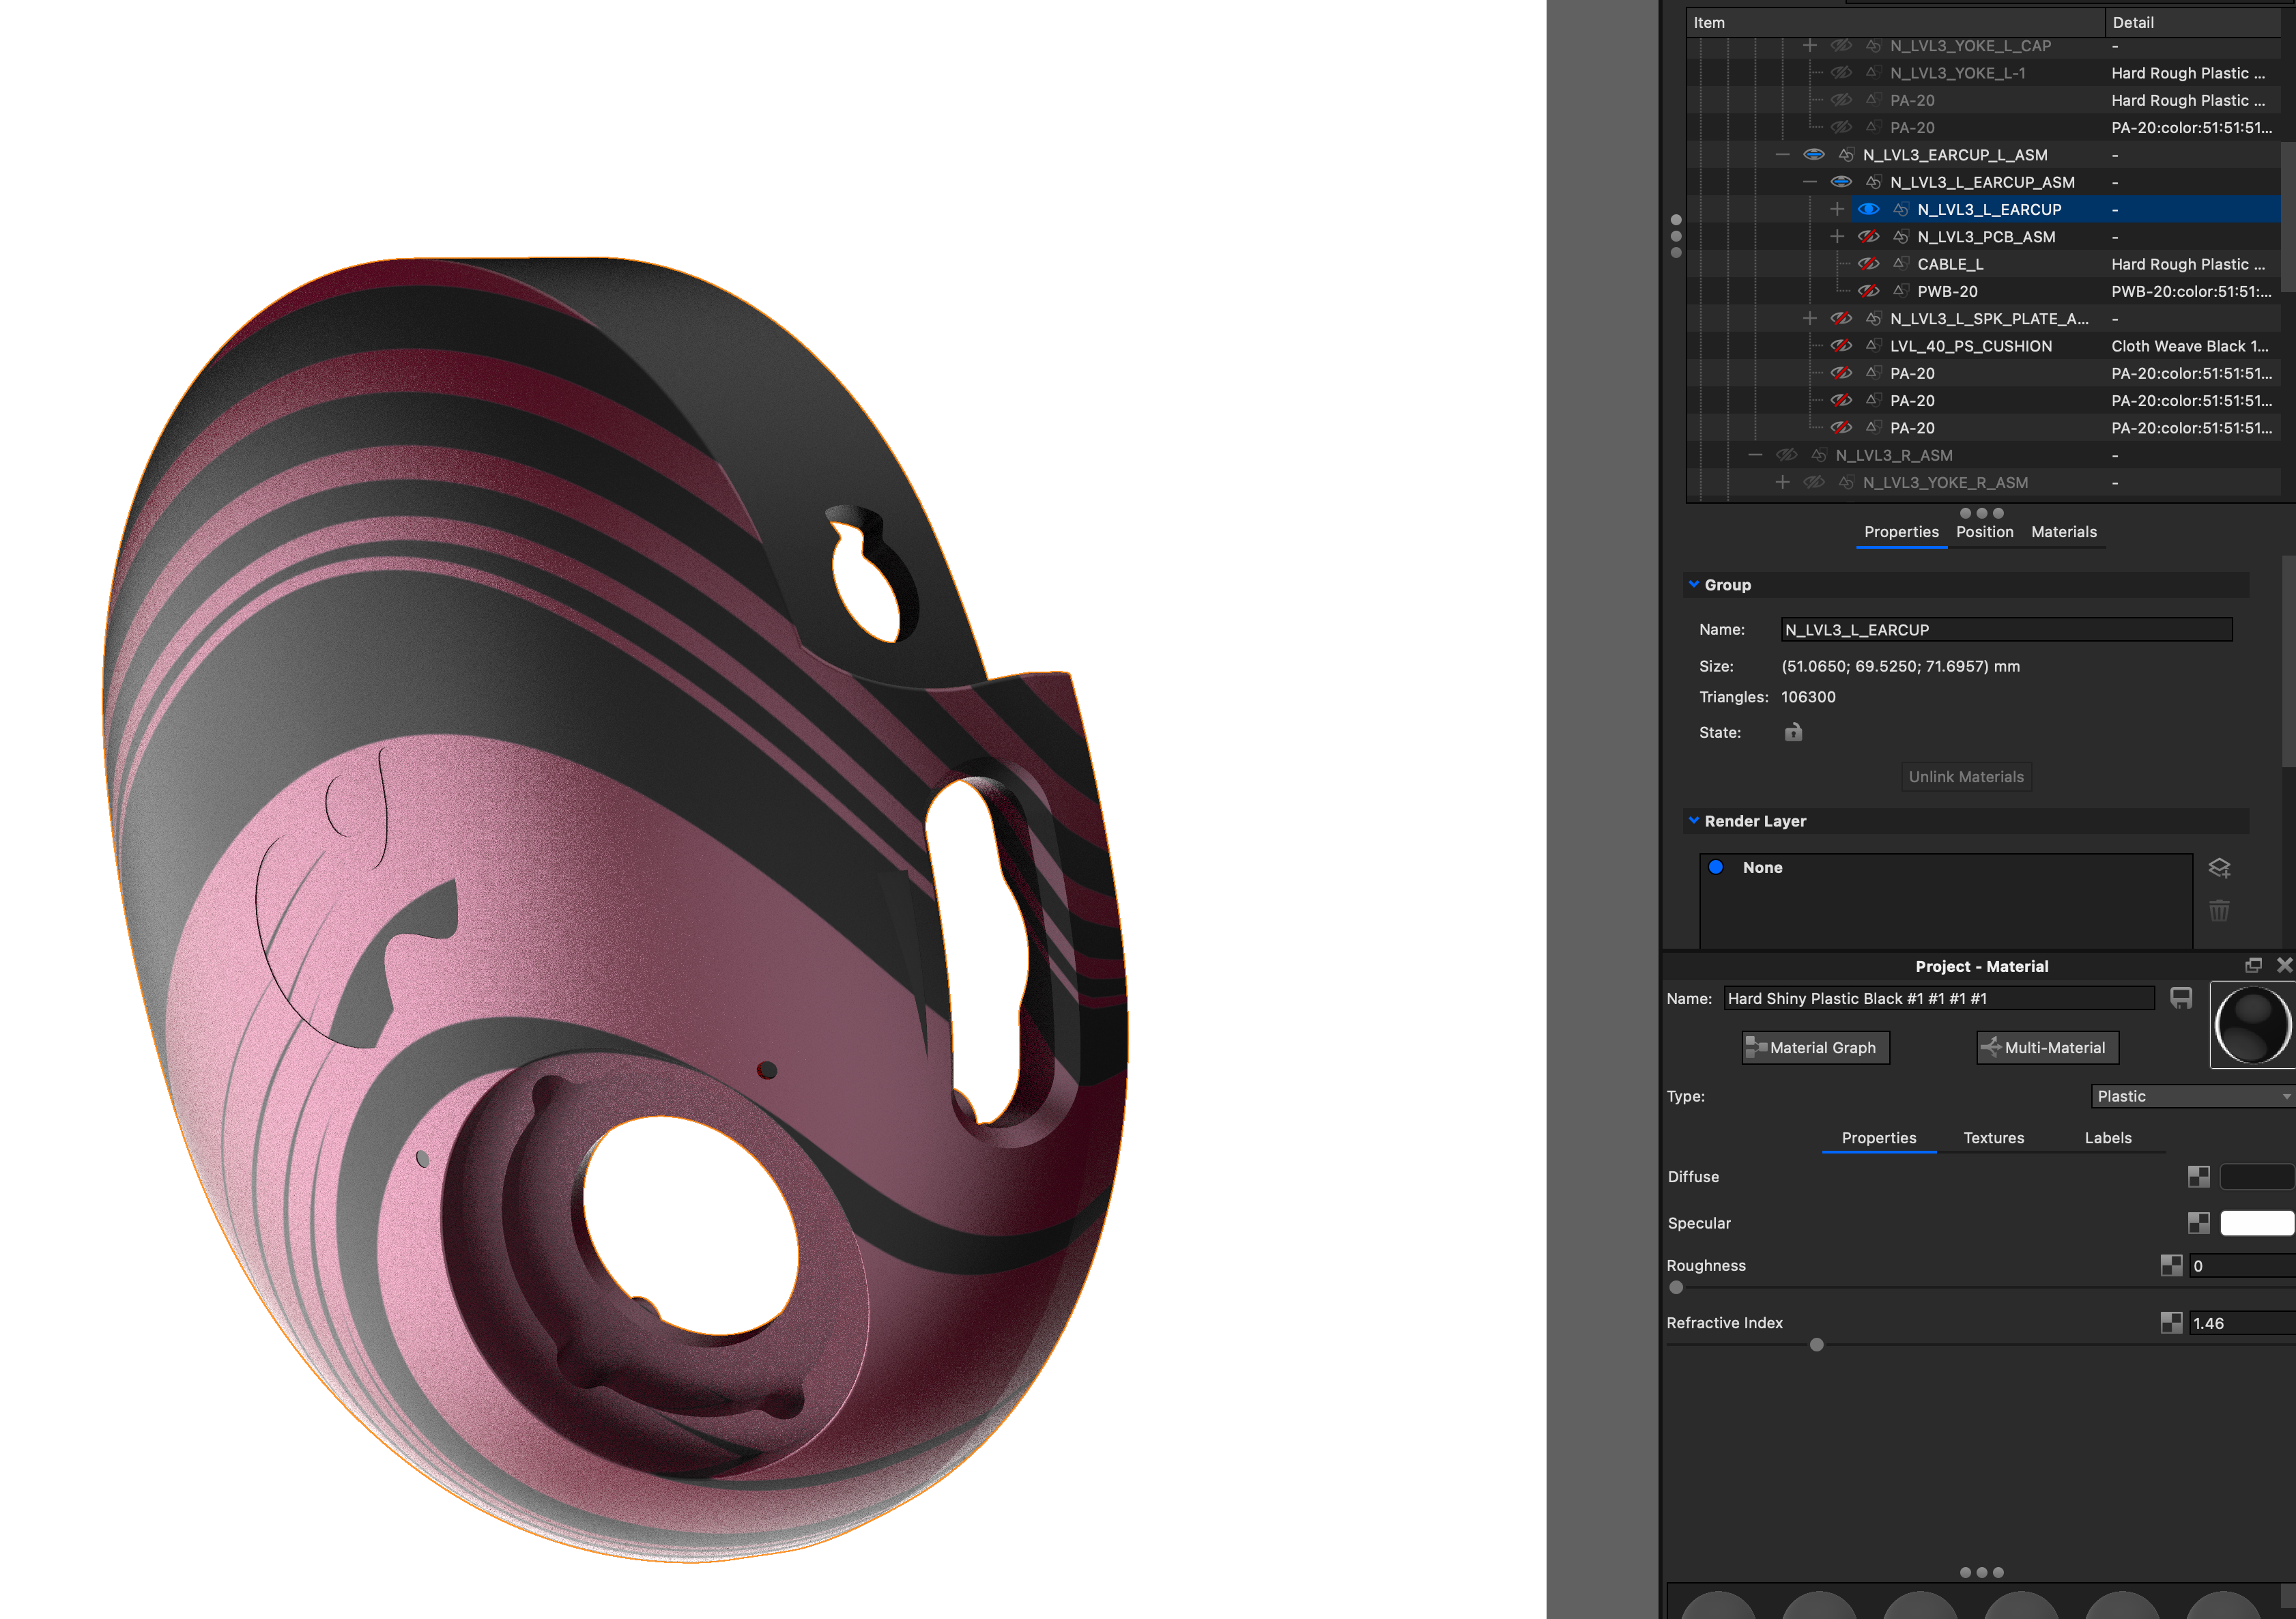Screen dimensions: 2296x1619
Task: Open the Material Graph
Action: [1815, 1048]
